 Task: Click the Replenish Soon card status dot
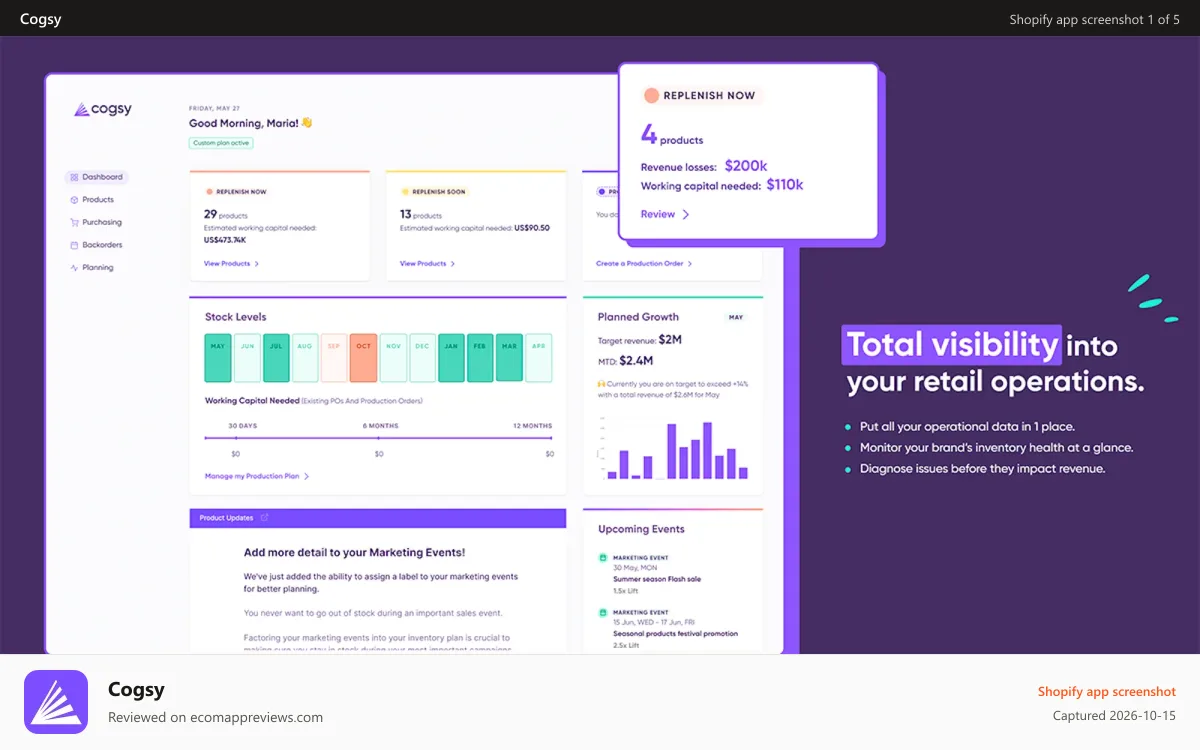pos(405,192)
